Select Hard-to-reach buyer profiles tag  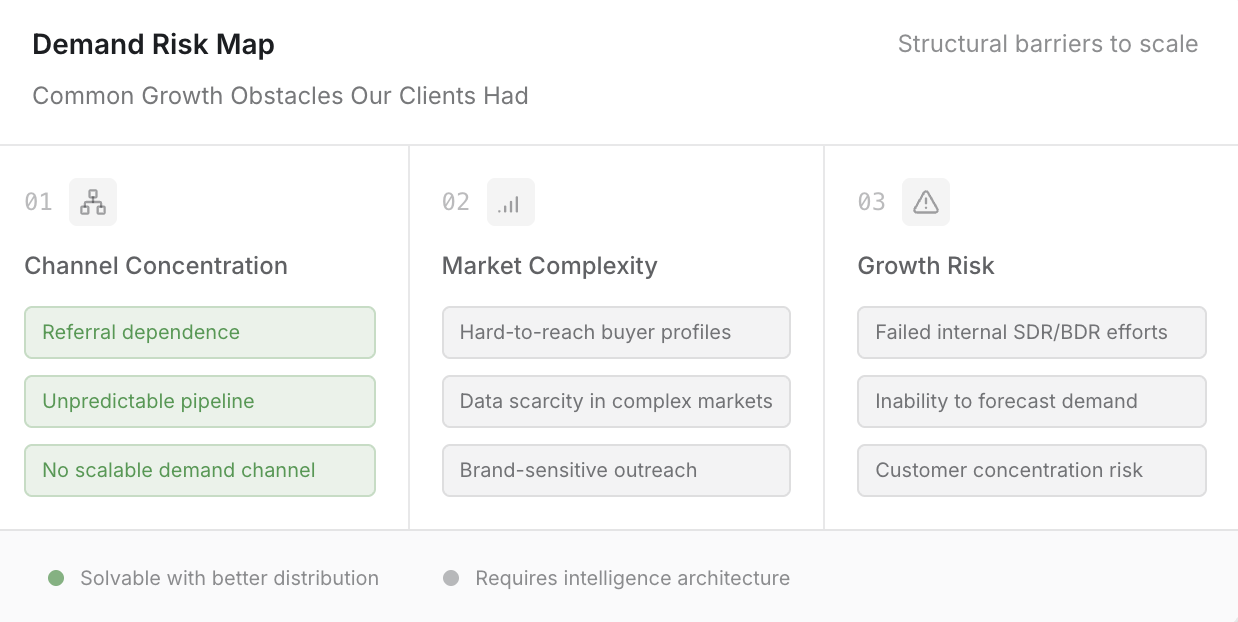tap(616, 332)
